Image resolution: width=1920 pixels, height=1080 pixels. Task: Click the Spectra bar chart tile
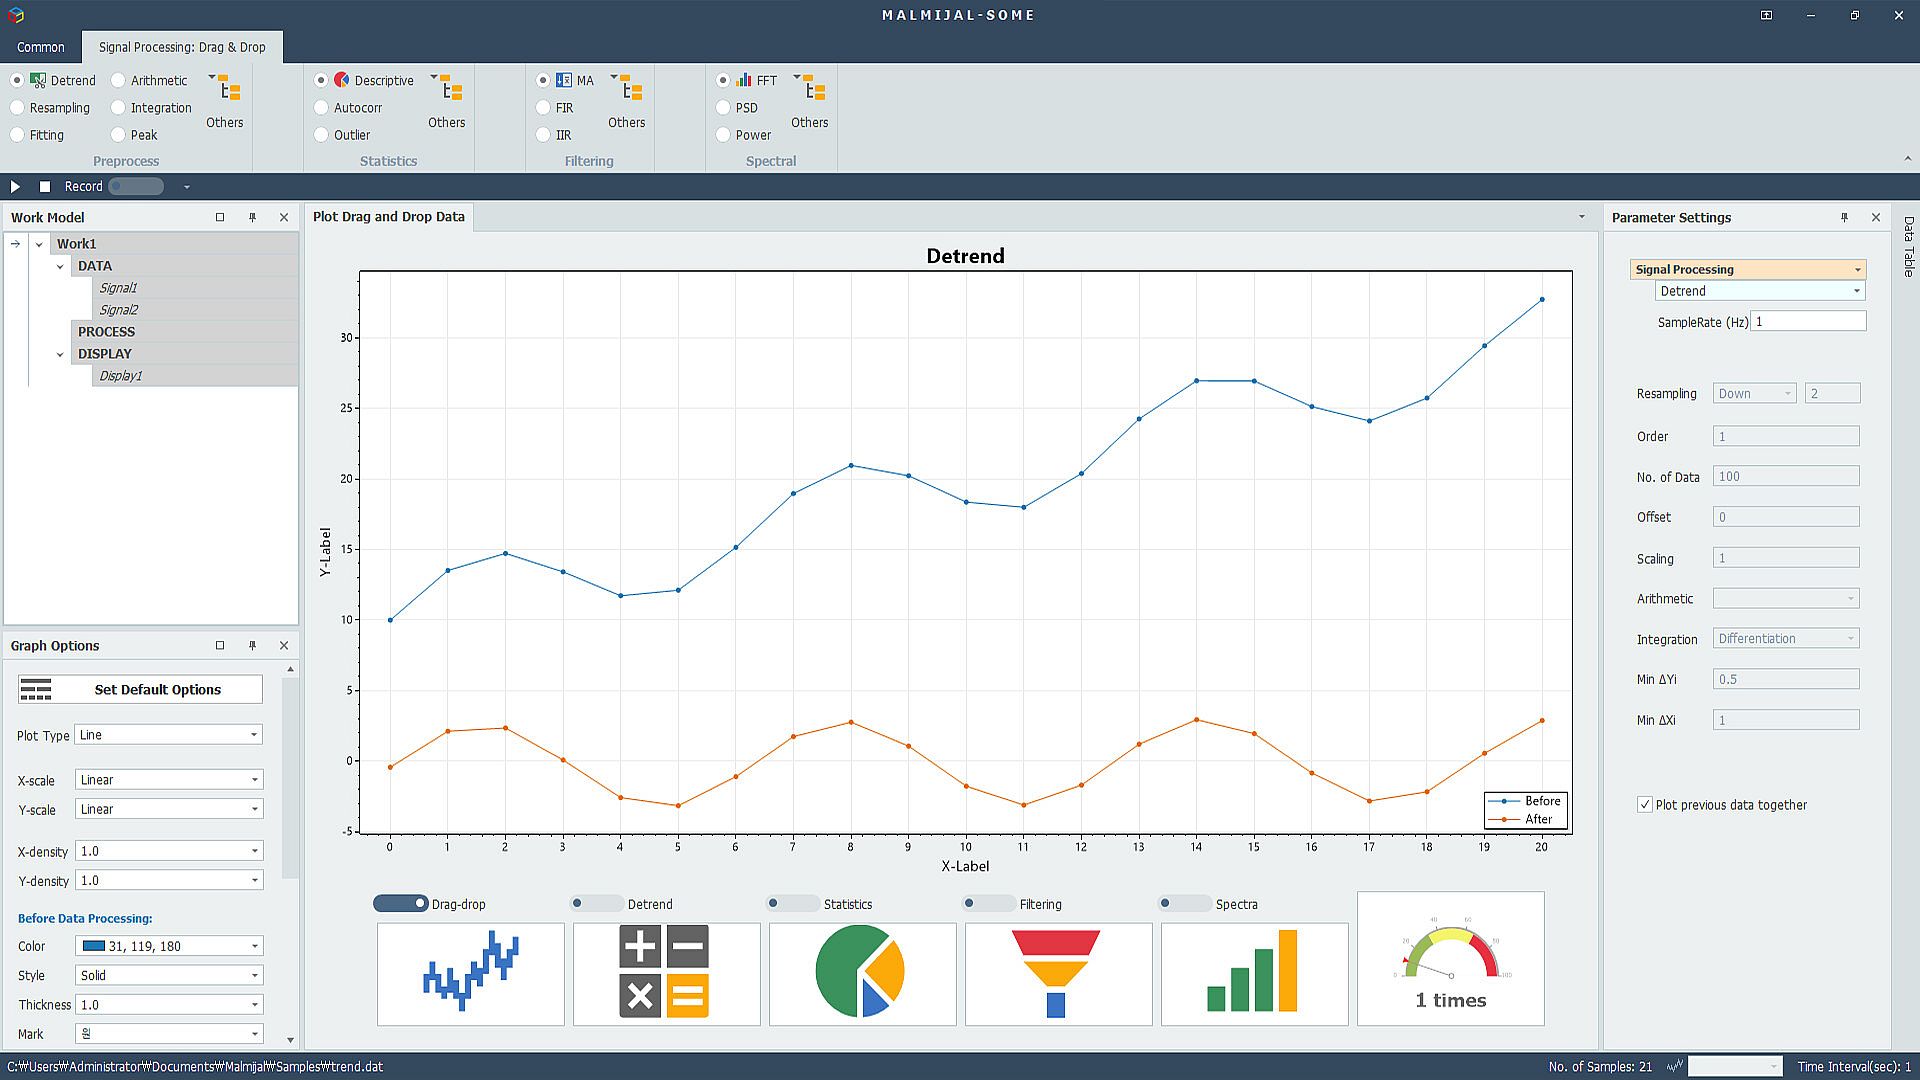1254,973
